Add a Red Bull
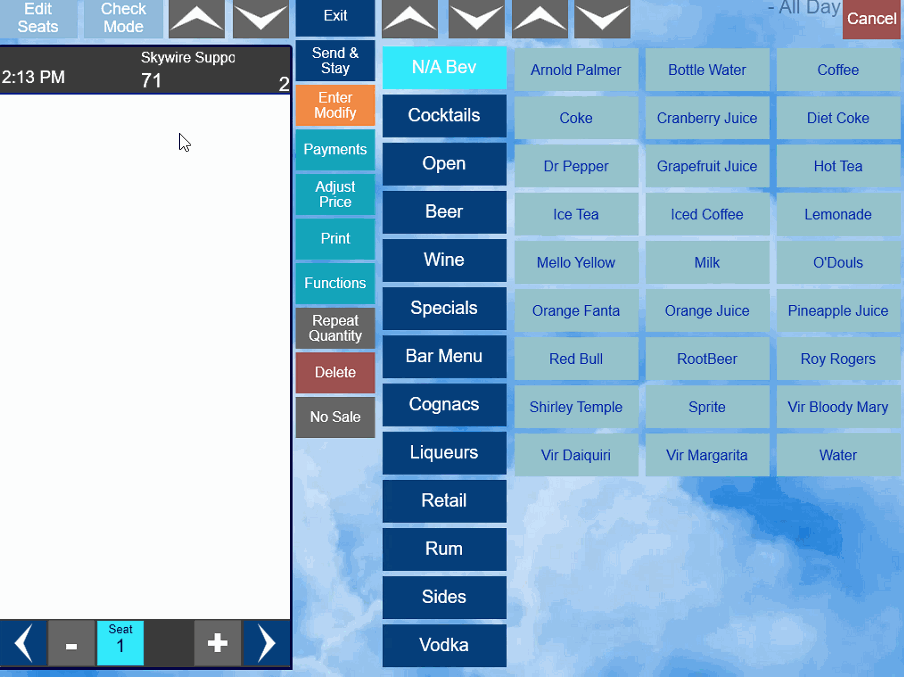 coord(576,359)
